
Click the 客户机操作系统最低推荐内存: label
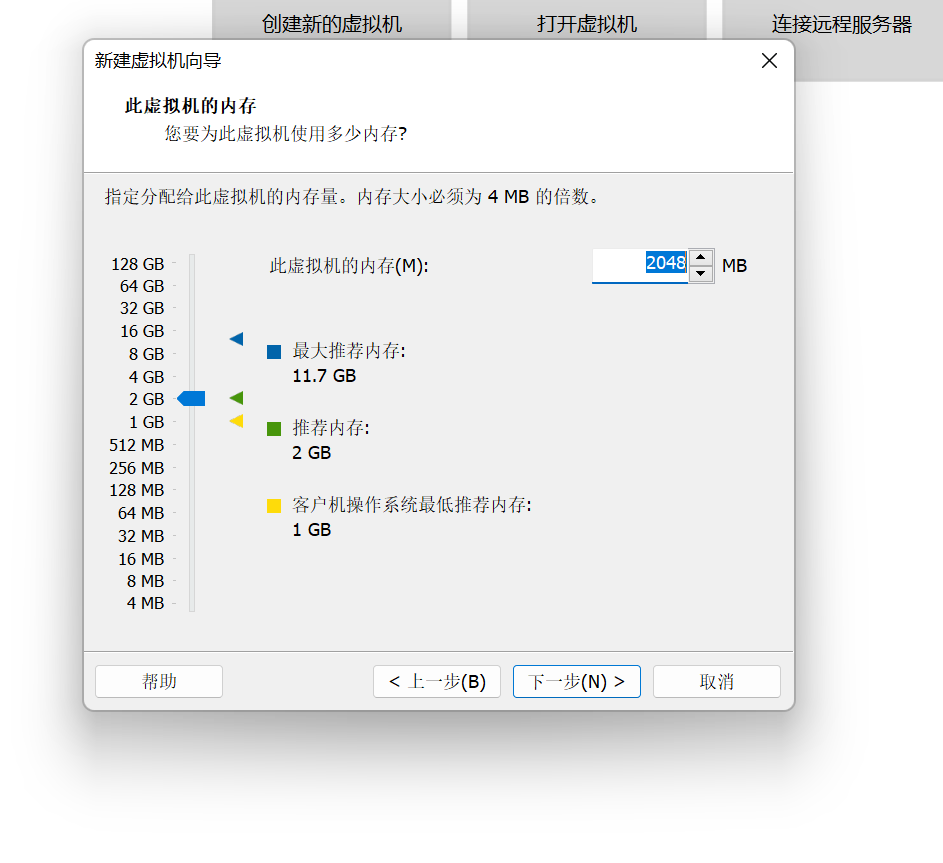pos(412,505)
